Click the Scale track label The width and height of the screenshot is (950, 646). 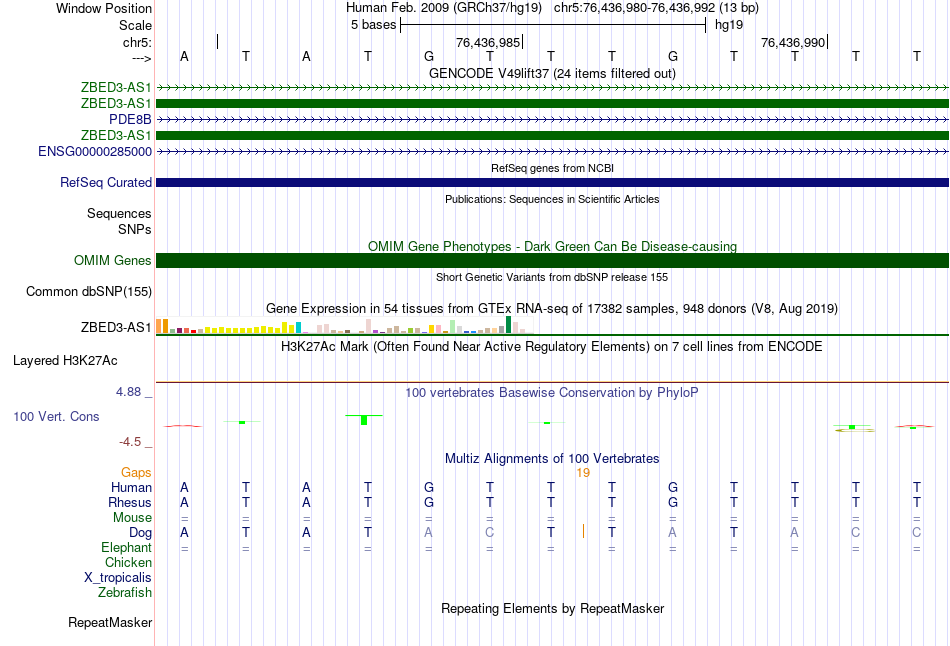(x=135, y=25)
